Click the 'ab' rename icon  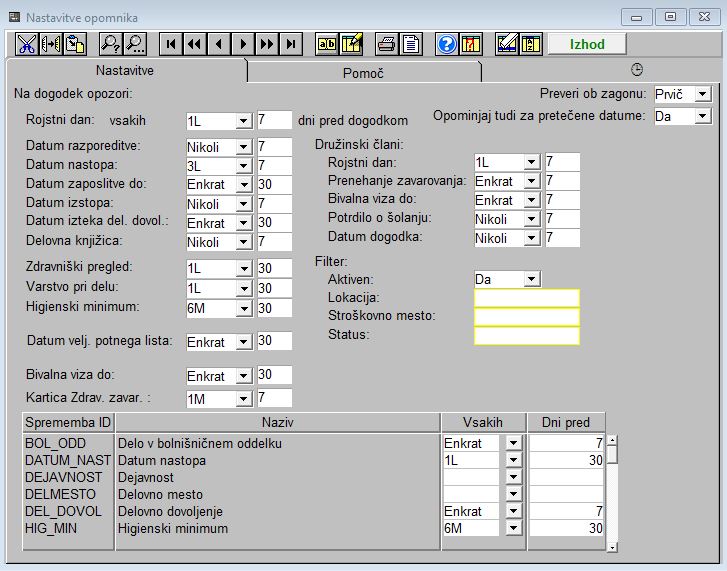coord(327,44)
